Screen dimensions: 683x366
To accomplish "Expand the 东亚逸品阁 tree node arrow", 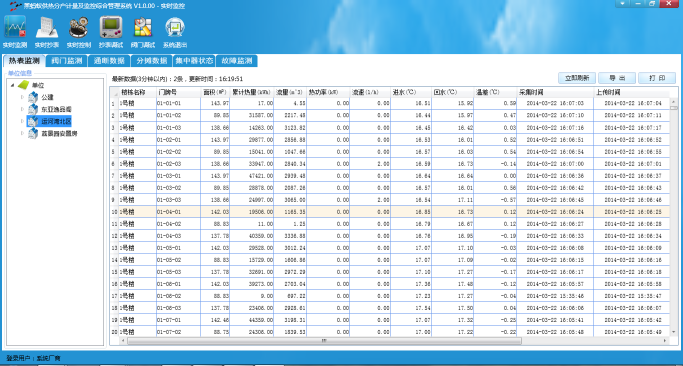I will (x=22, y=109).
